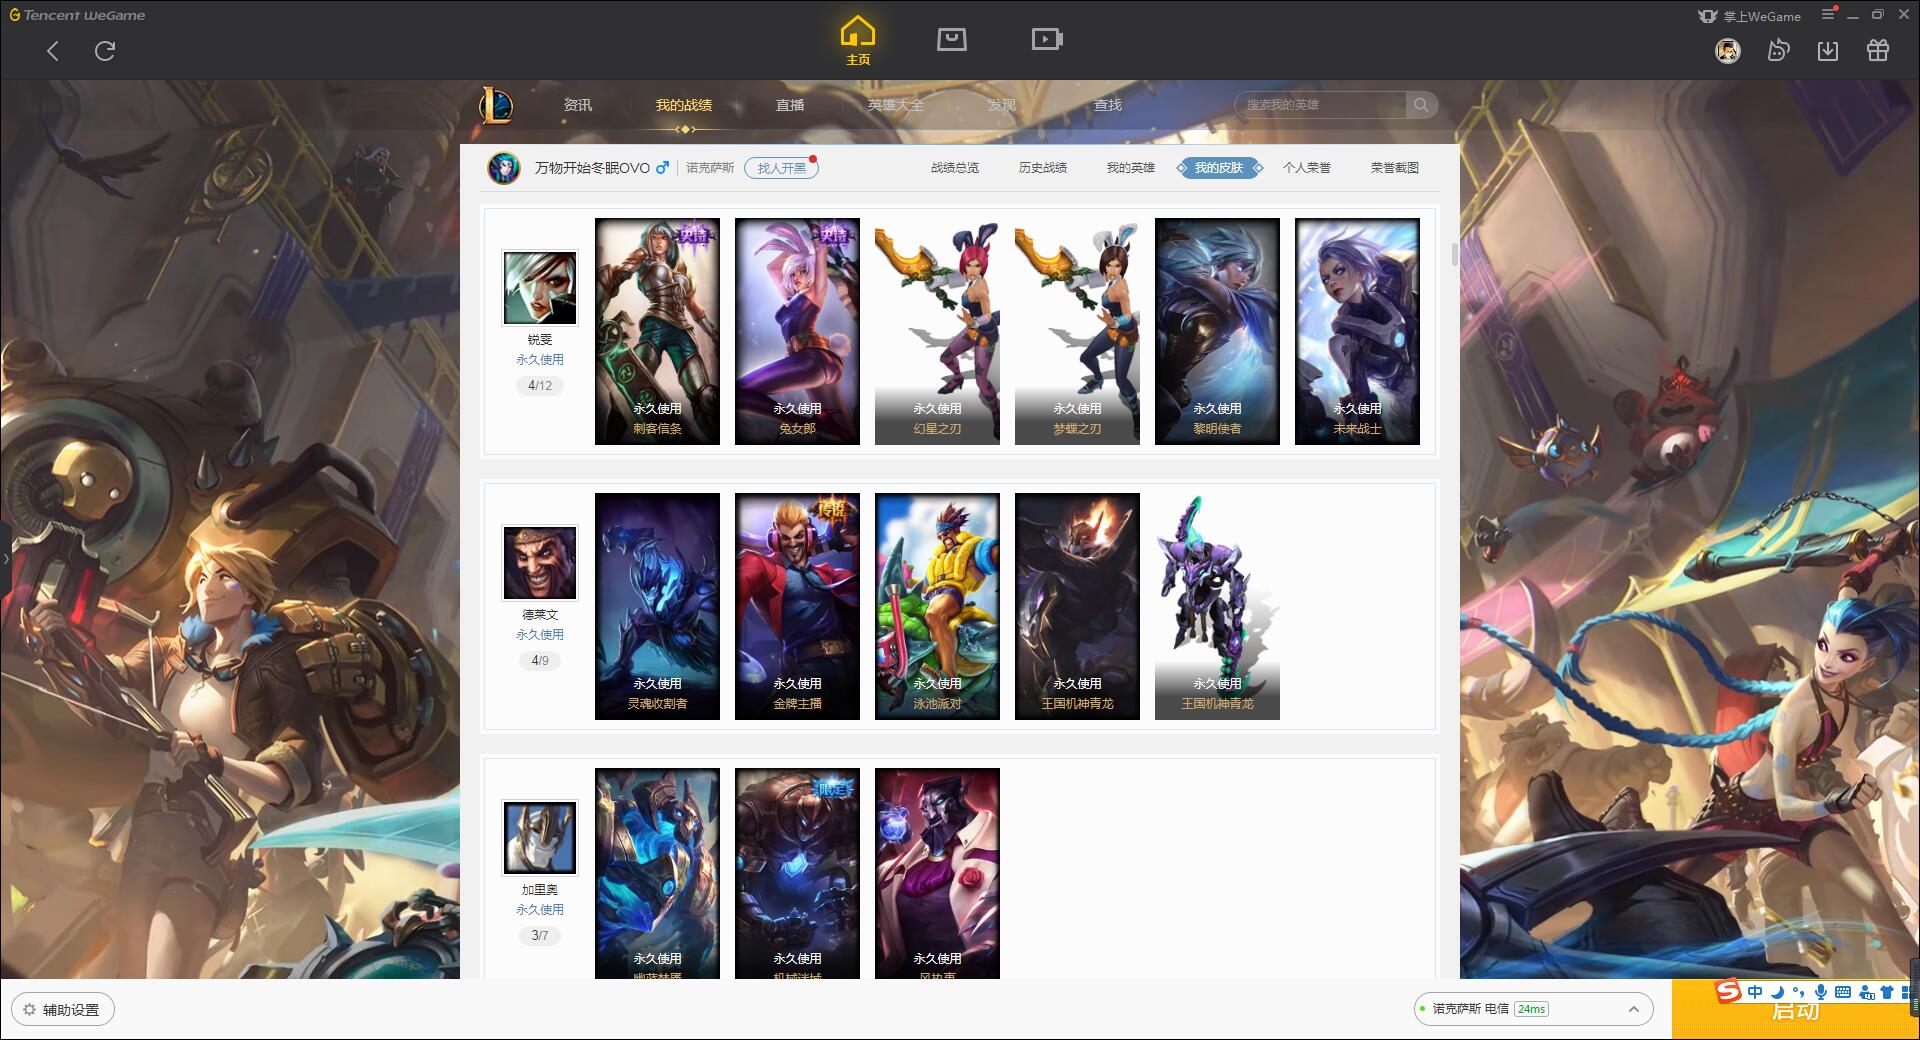The width and height of the screenshot is (1920, 1040).
Task: Open the flame mascot activity icon
Action: [x=1778, y=51]
